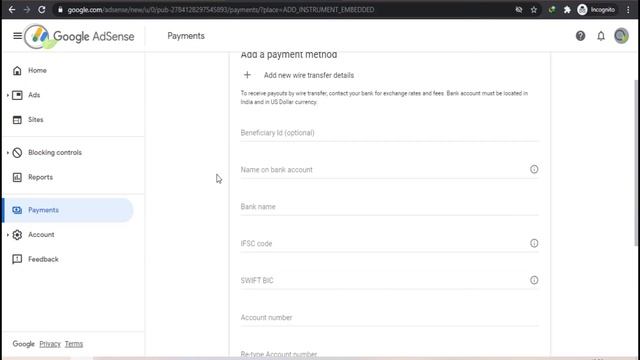The width and height of the screenshot is (640, 360).
Task: Select Payments in the sidebar
Action: tap(67, 210)
